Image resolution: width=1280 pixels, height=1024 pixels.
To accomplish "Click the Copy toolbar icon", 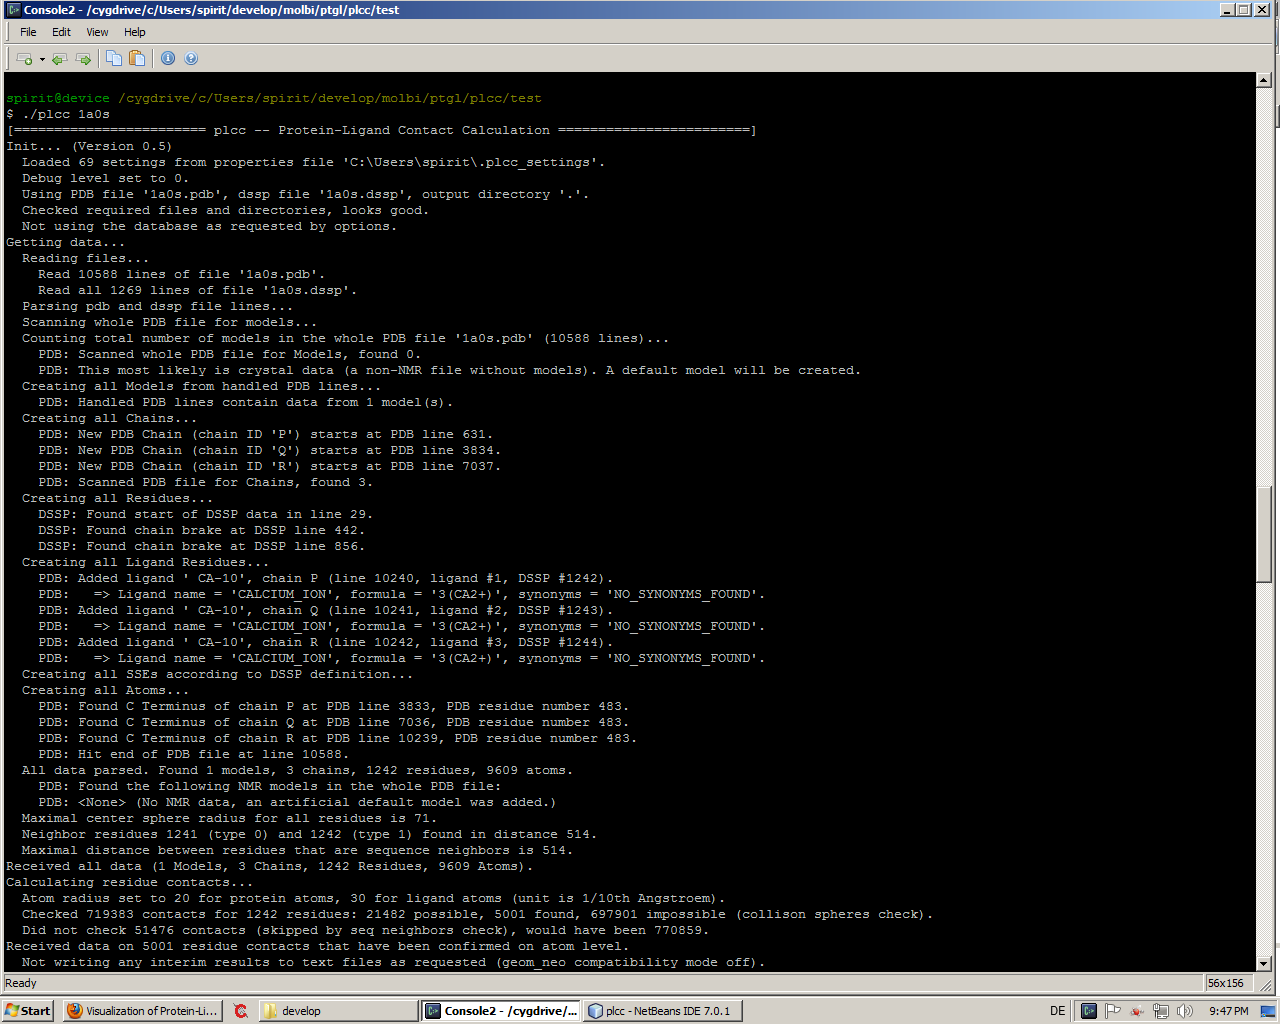I will [114, 58].
